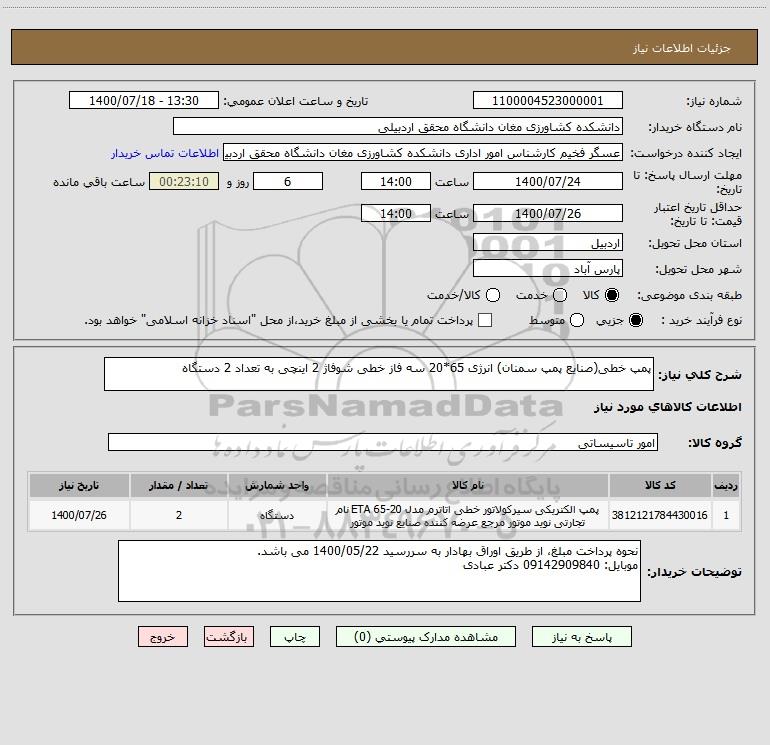Image resolution: width=770 pixels, height=745 pixels.
Task: Click the remaining time field 00:23:10
Action: click(184, 181)
